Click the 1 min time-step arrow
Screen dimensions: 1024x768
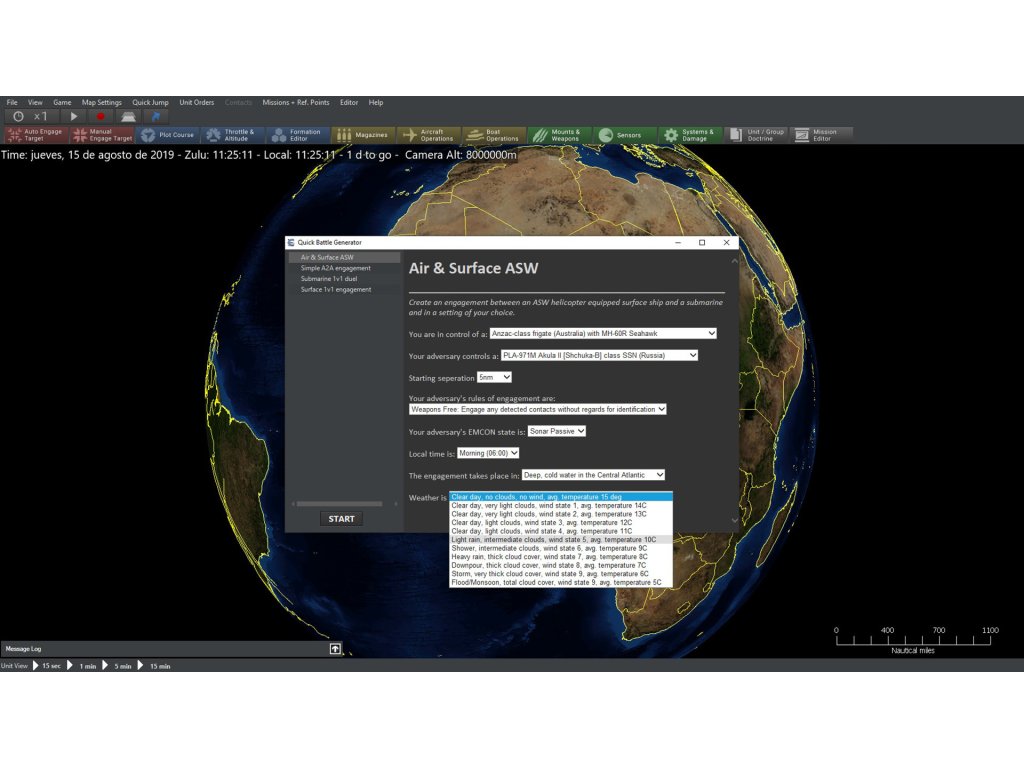70,665
